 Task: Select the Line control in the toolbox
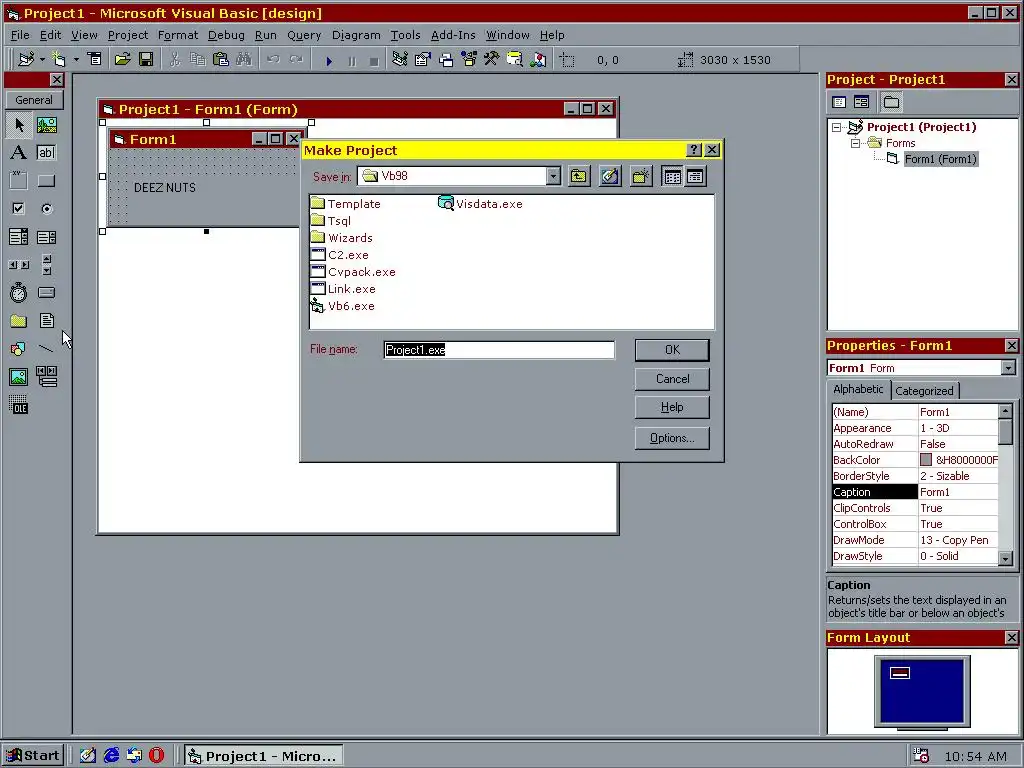click(x=46, y=349)
